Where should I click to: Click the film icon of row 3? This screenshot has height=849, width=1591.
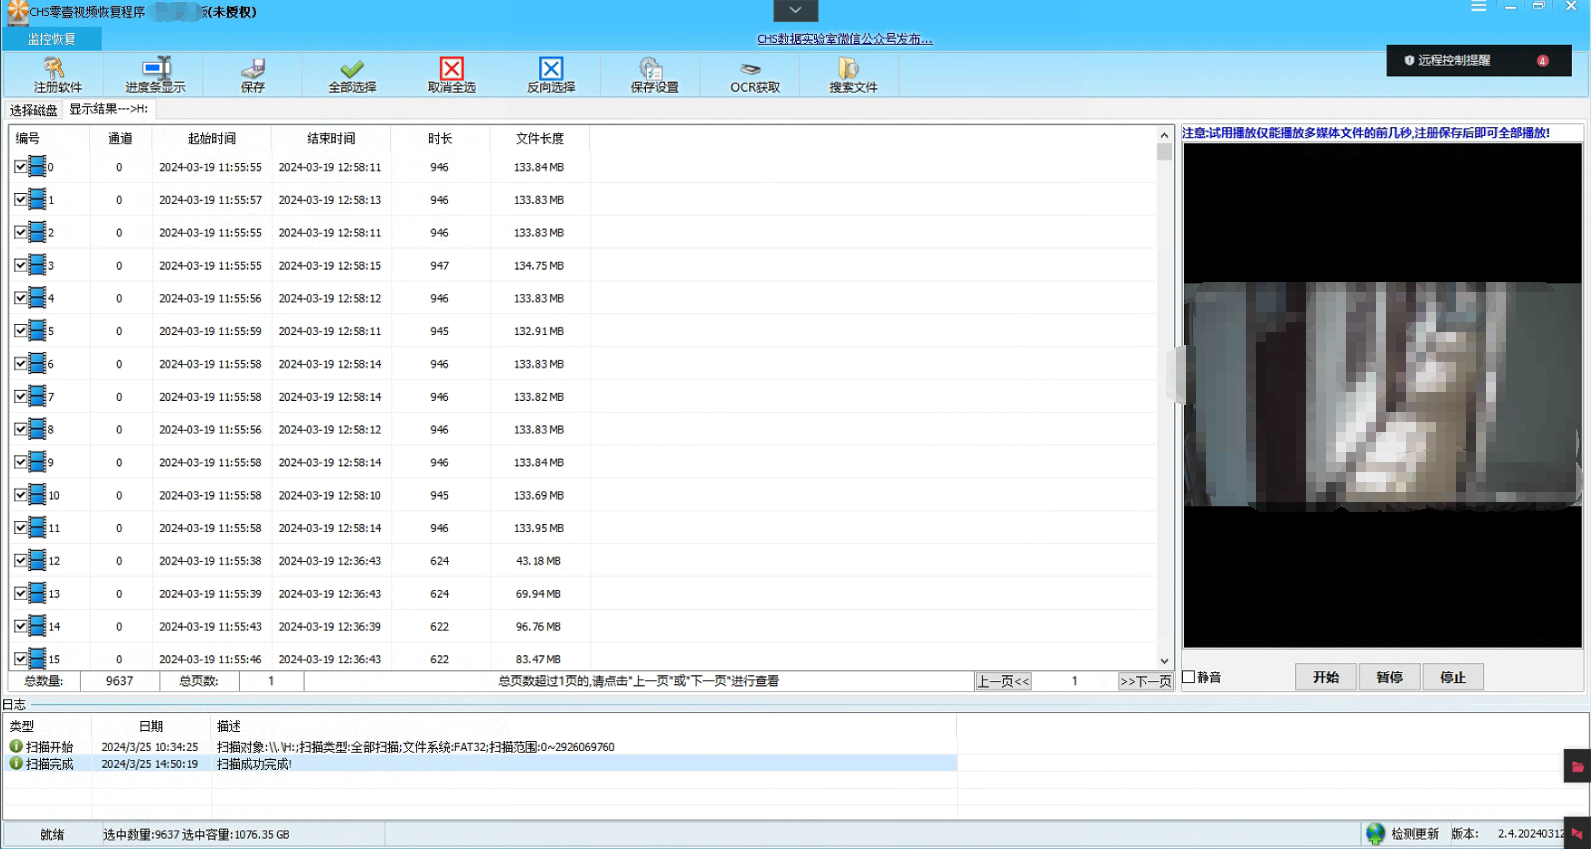coord(37,265)
